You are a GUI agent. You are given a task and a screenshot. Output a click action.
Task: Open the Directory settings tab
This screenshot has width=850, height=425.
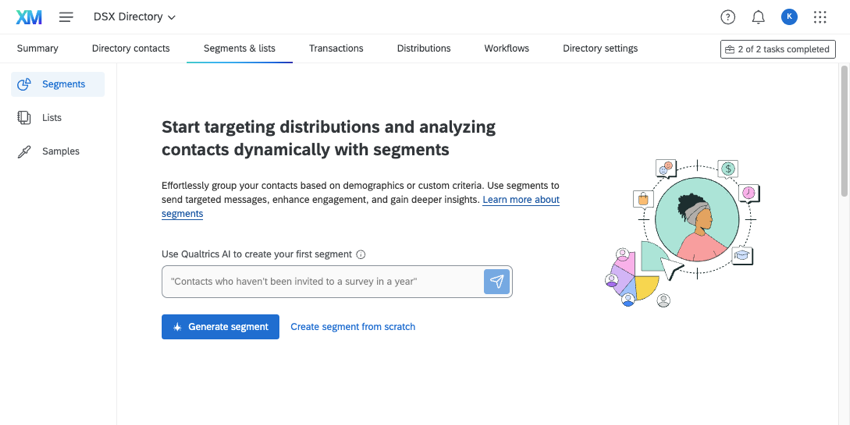(600, 48)
